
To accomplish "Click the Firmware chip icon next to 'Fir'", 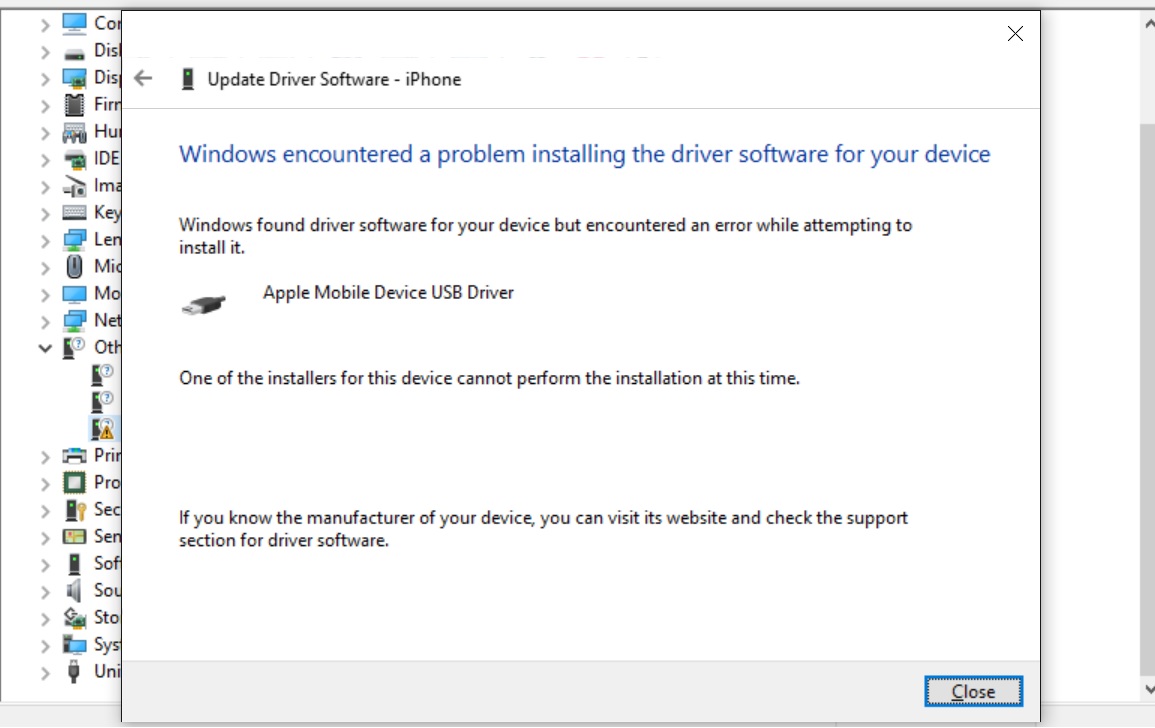I will point(74,105).
